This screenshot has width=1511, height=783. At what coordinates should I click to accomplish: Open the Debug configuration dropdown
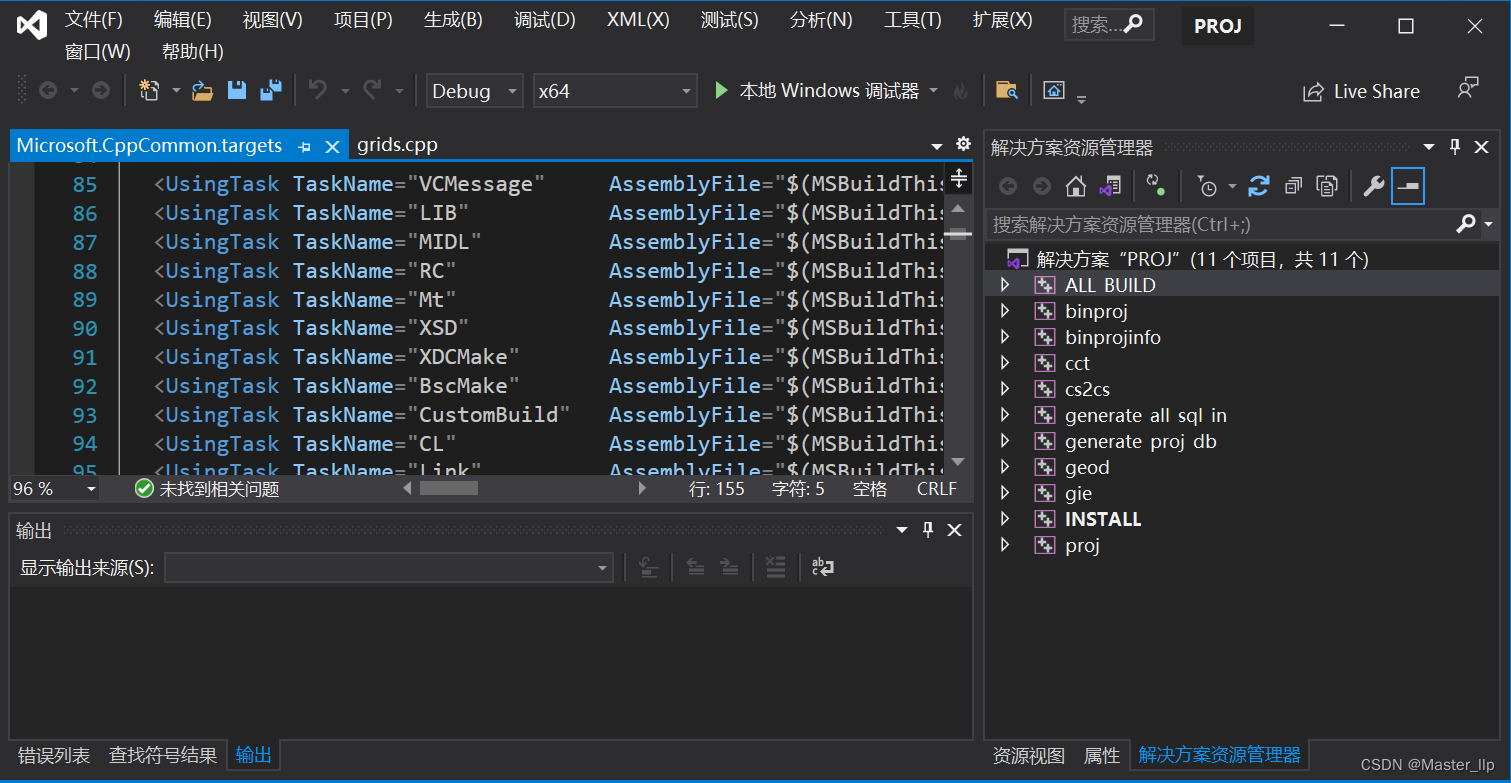(474, 91)
